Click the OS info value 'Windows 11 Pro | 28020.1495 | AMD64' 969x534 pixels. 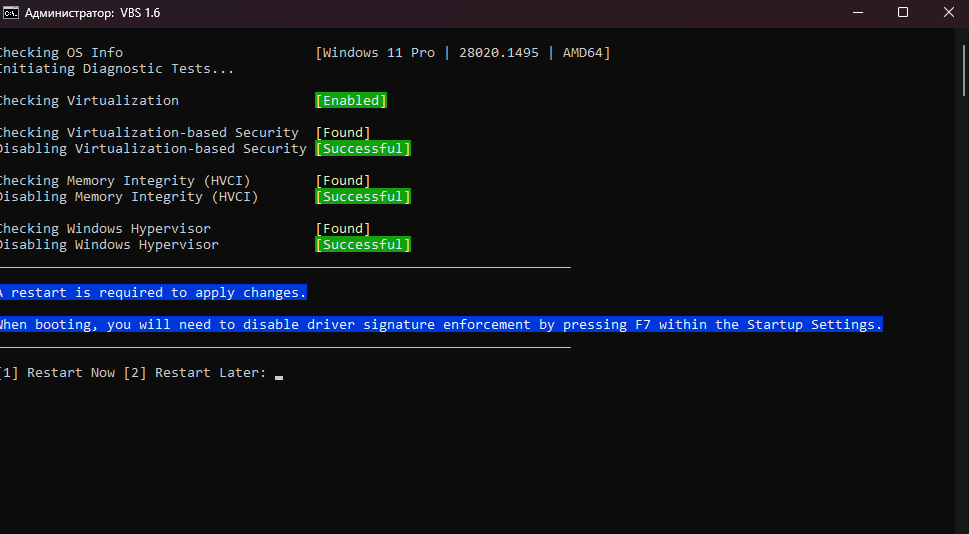click(463, 53)
